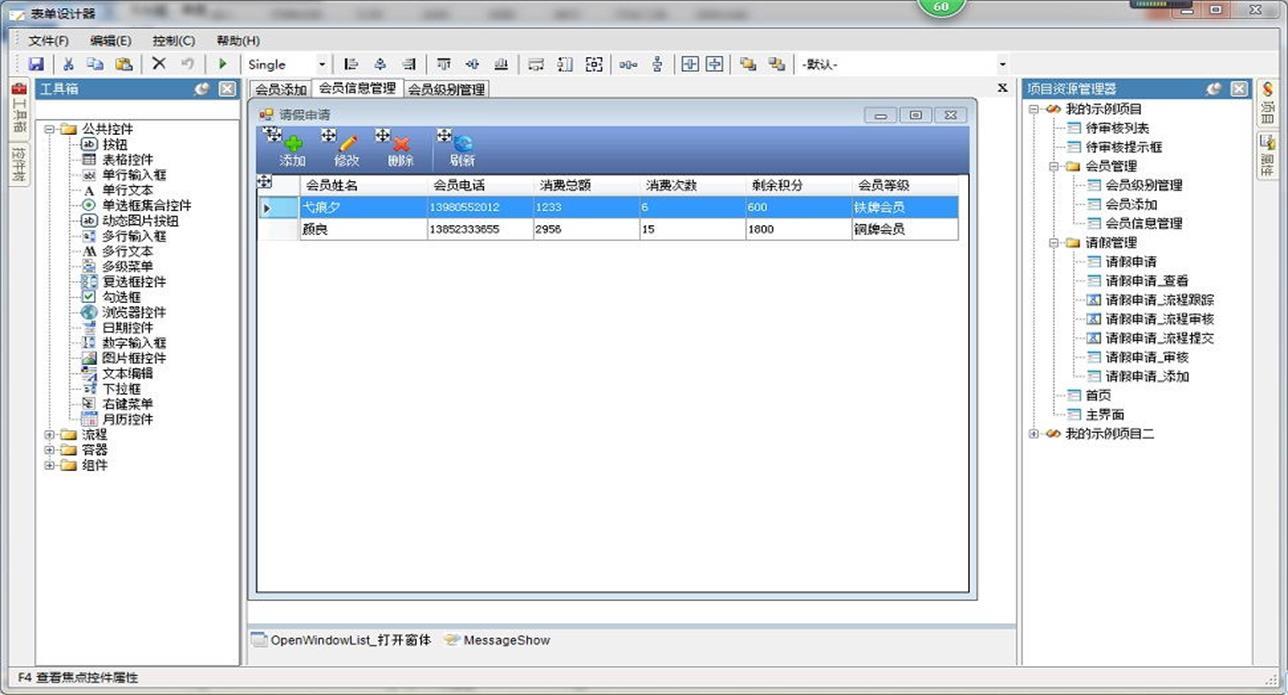Expand the 我的示例项目二 tree node
Screen dimensions: 1288x695
[x=1034, y=434]
